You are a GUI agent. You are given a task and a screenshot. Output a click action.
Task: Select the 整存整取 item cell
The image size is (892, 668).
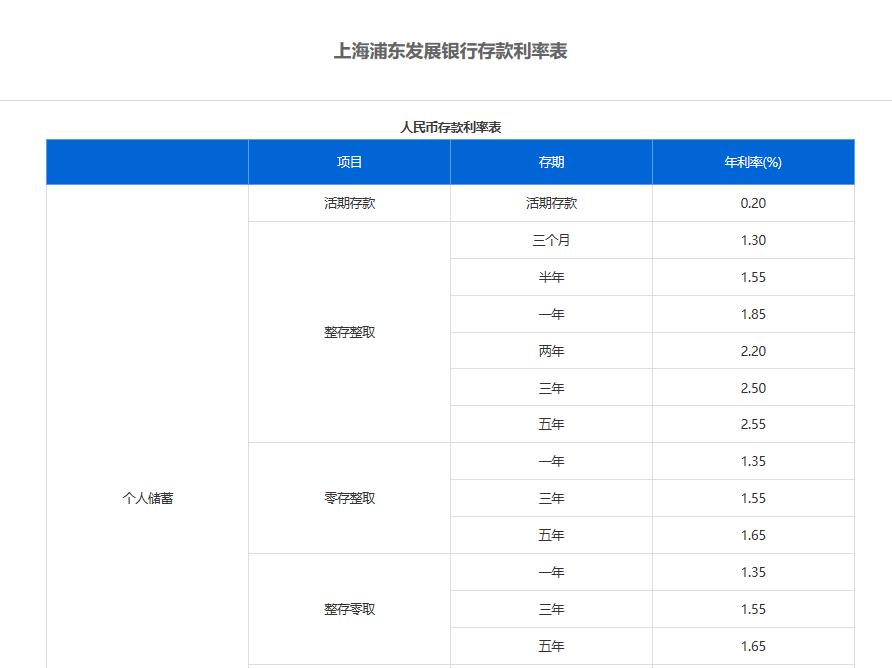click(x=349, y=332)
